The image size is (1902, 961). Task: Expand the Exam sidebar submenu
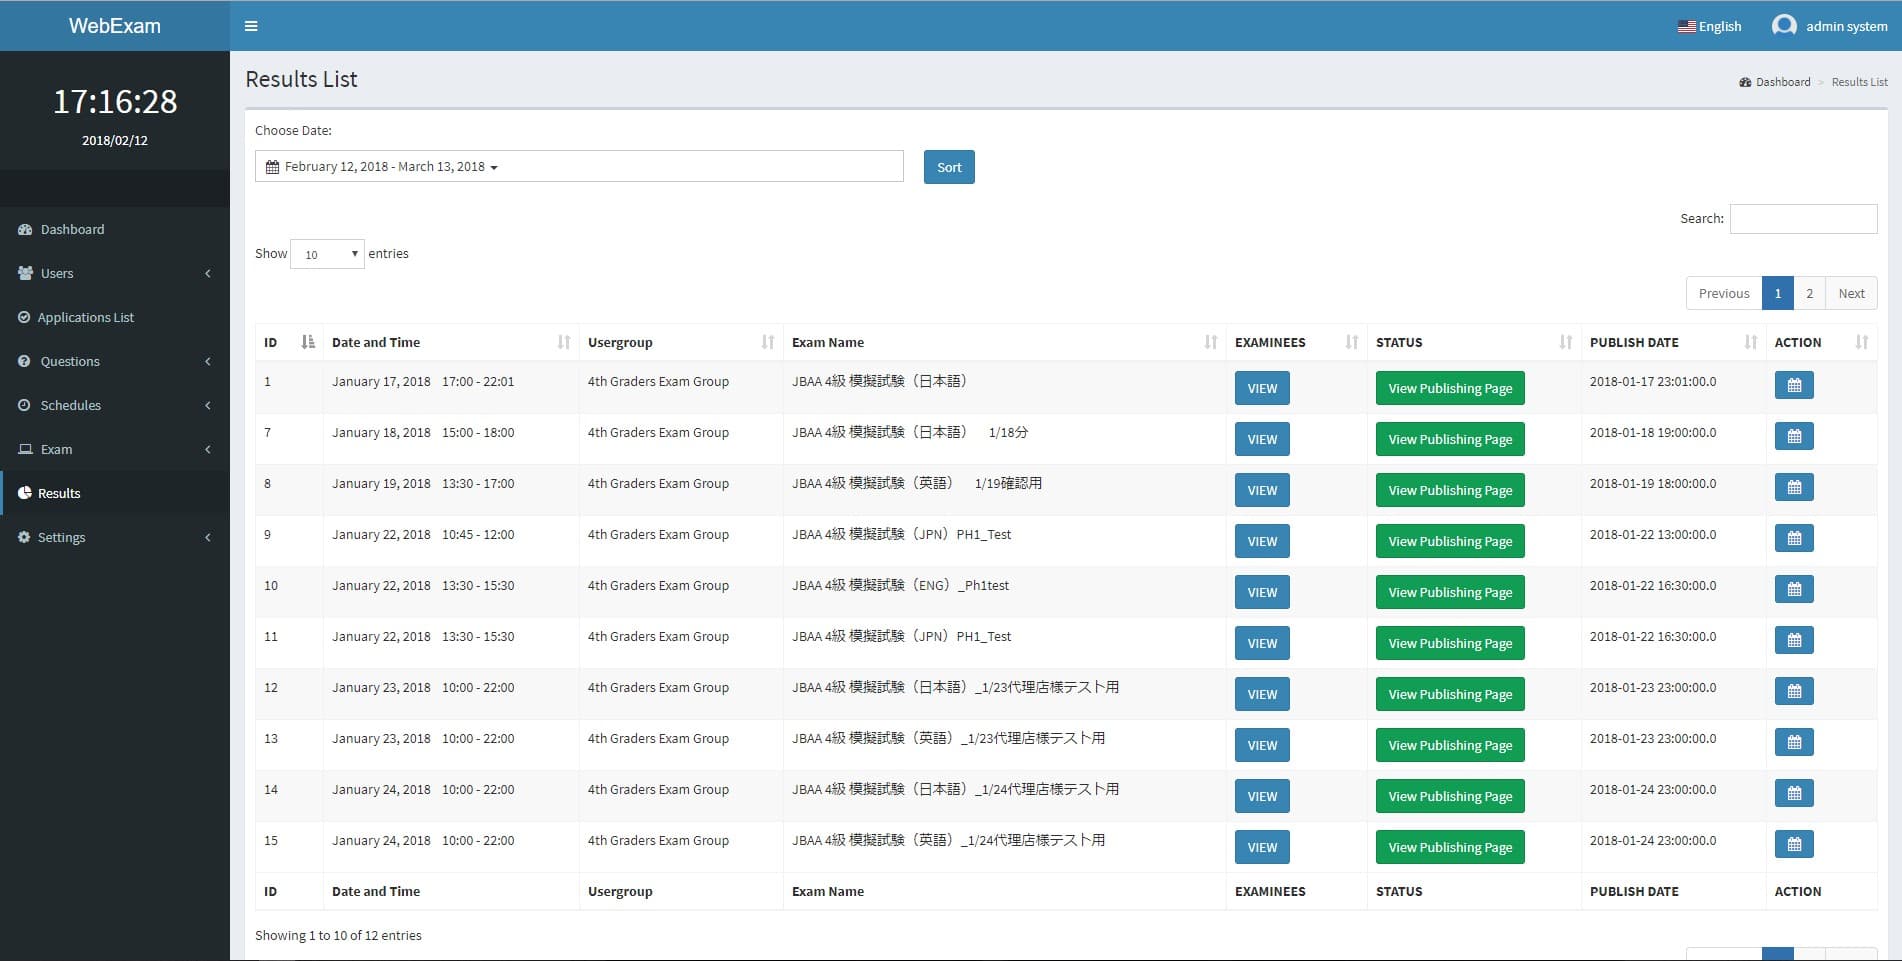click(115, 449)
